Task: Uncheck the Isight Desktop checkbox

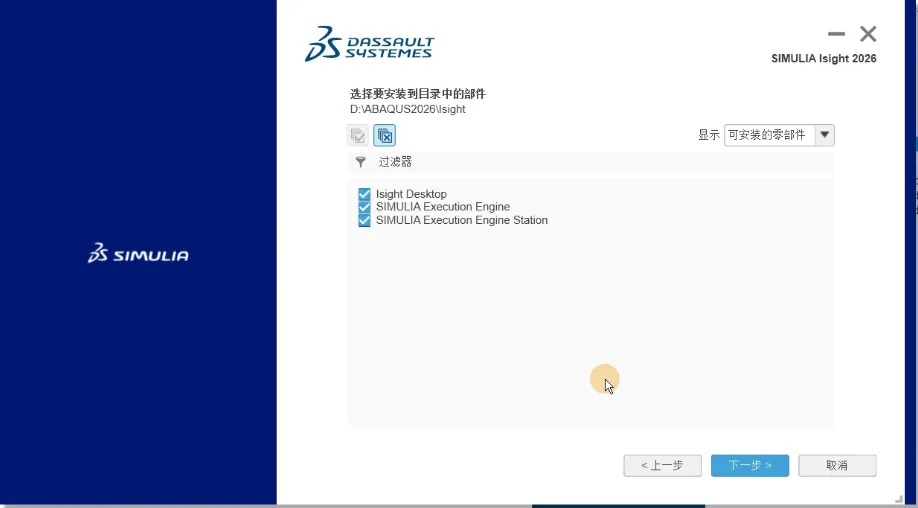Action: pos(364,194)
